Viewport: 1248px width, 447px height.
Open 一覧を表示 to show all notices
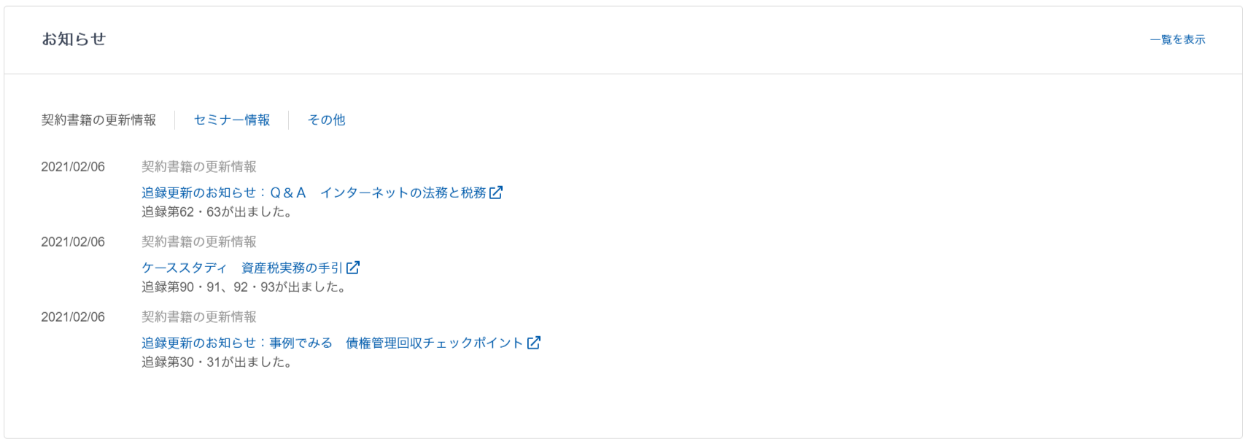tap(1177, 40)
